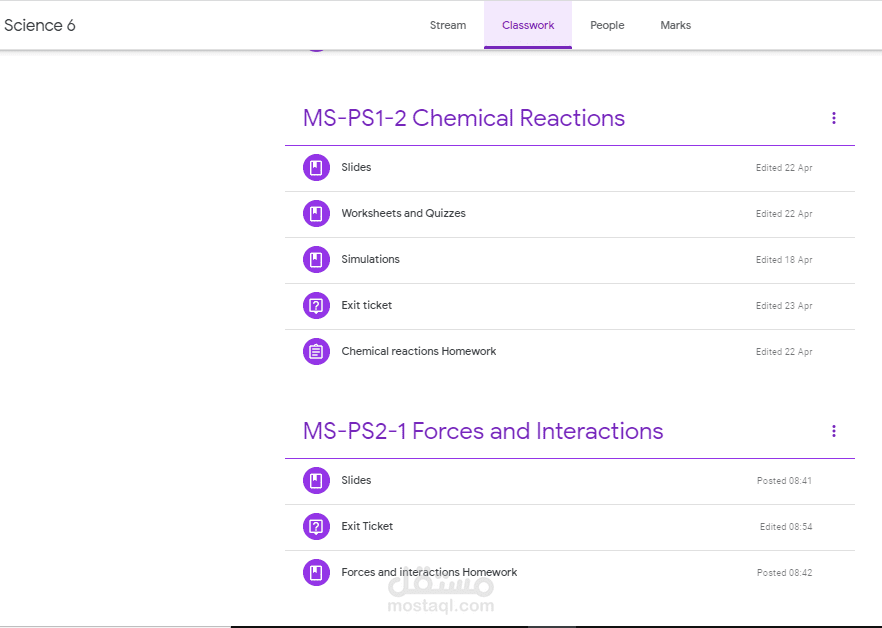The height and width of the screenshot is (628, 882).
Task: Click the Slides icon under Forces and Interactions
Action: coord(316,480)
